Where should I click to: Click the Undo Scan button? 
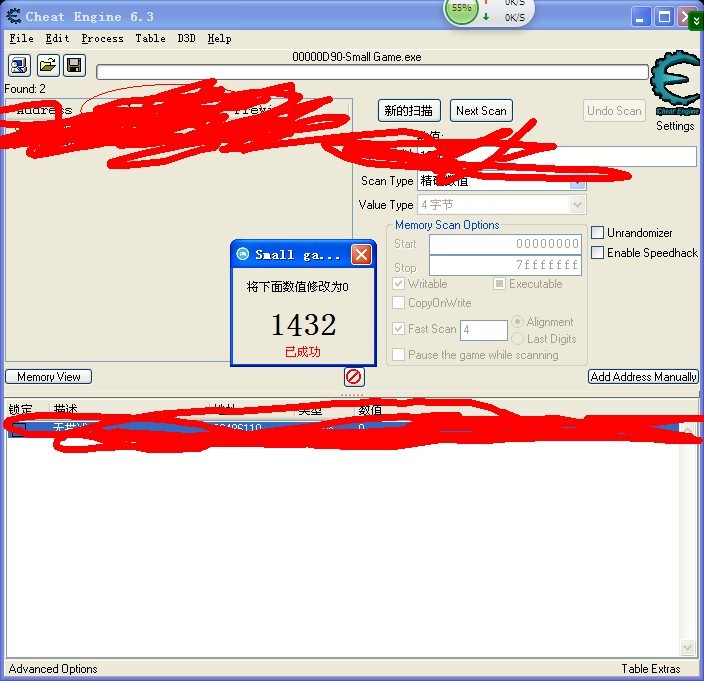point(614,111)
